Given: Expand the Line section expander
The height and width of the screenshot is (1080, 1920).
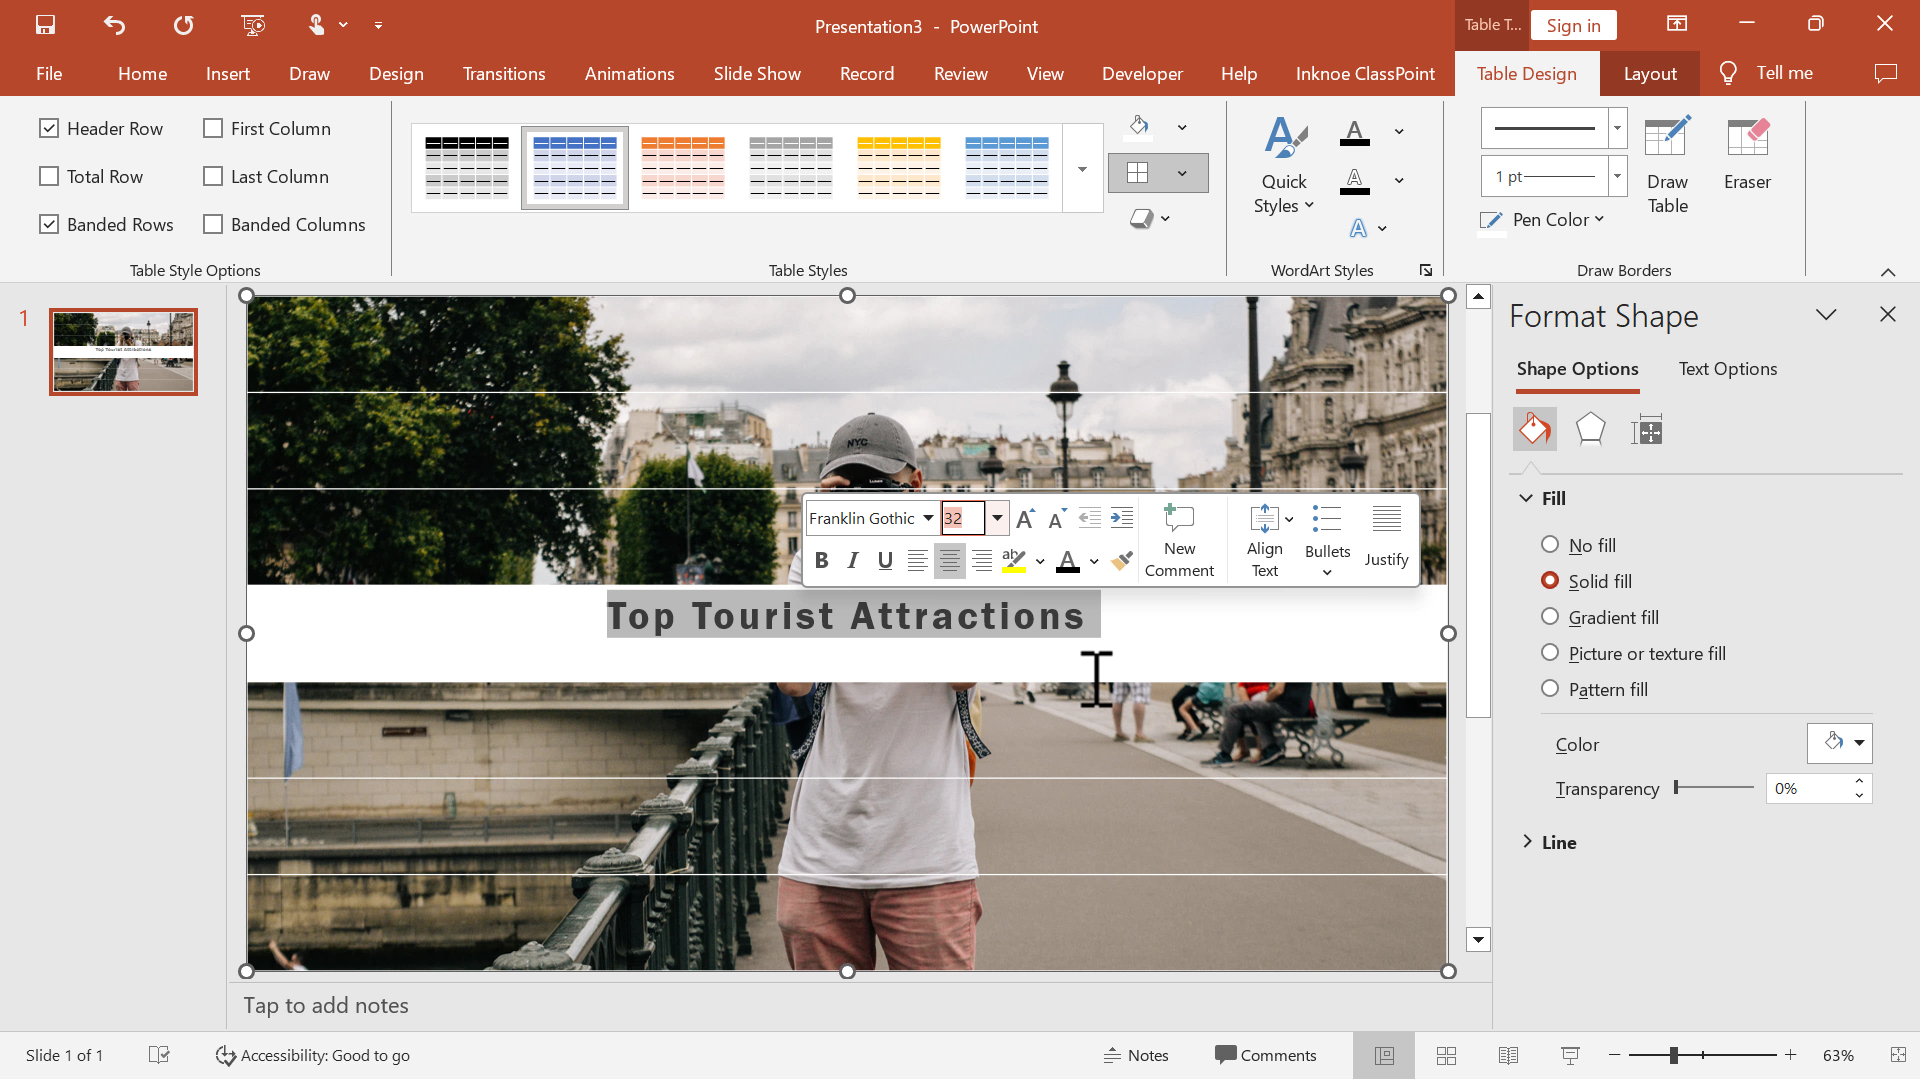Looking at the screenshot, I should tap(1528, 841).
